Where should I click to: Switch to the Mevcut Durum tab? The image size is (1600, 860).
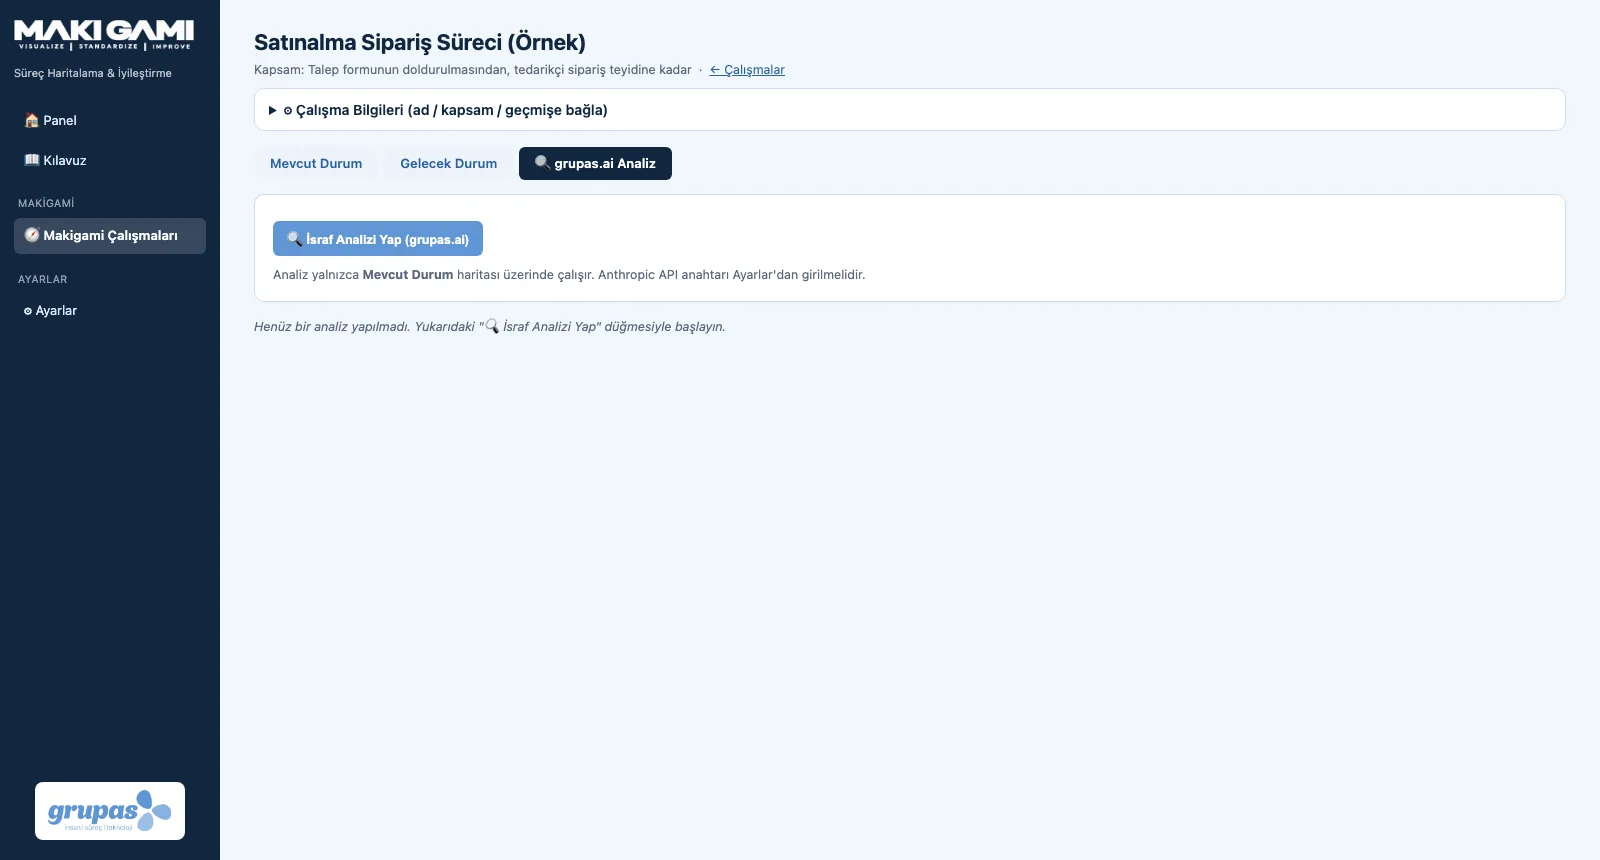pyautogui.click(x=316, y=163)
